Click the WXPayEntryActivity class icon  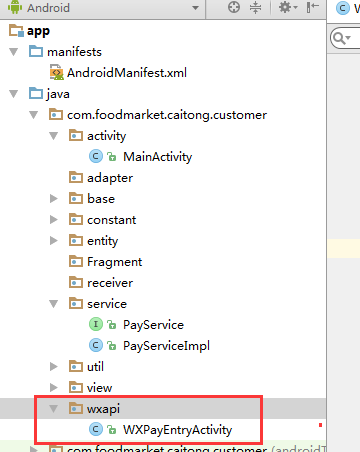(x=96, y=429)
